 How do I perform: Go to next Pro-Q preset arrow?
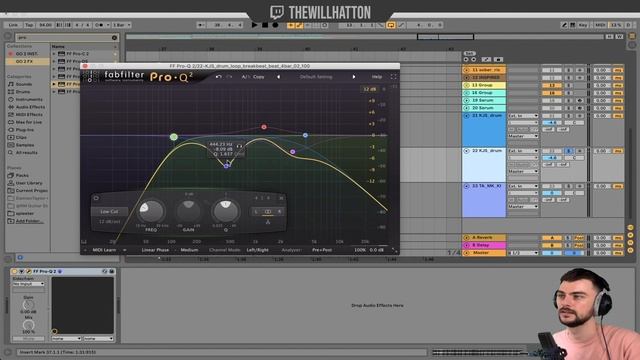[354, 77]
